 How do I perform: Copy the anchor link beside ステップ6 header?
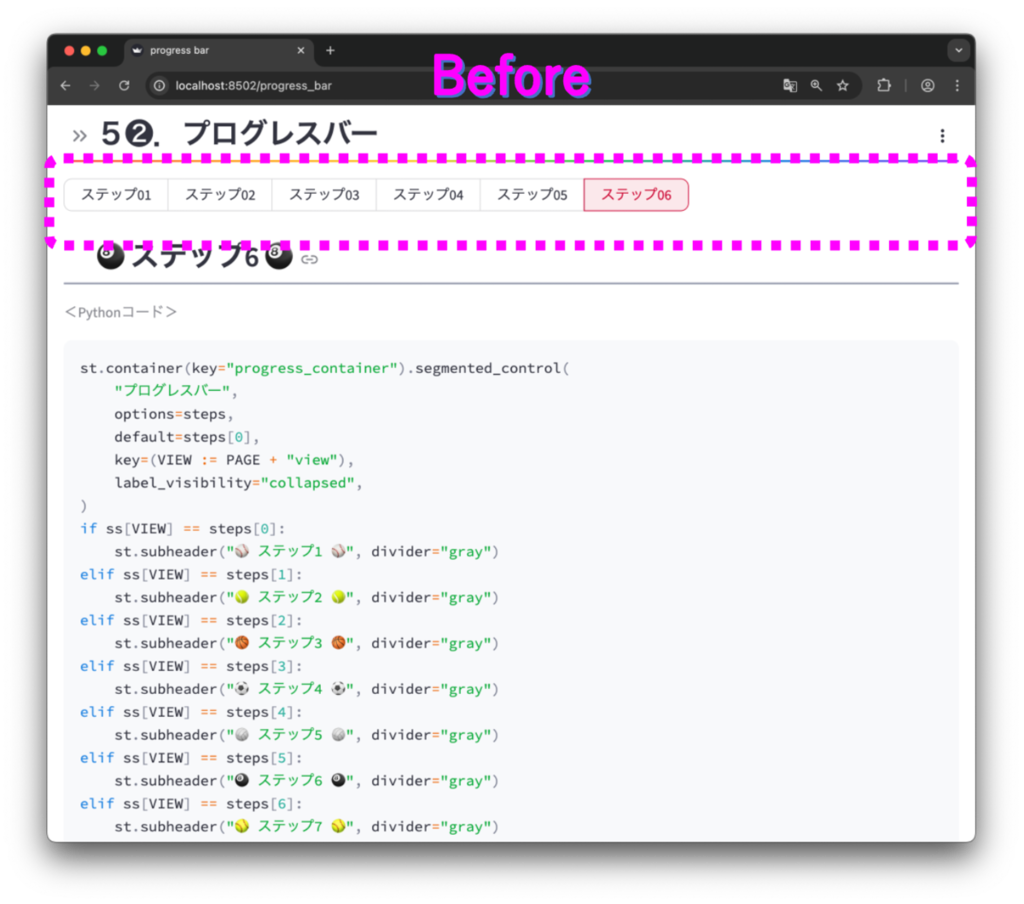coord(310,259)
